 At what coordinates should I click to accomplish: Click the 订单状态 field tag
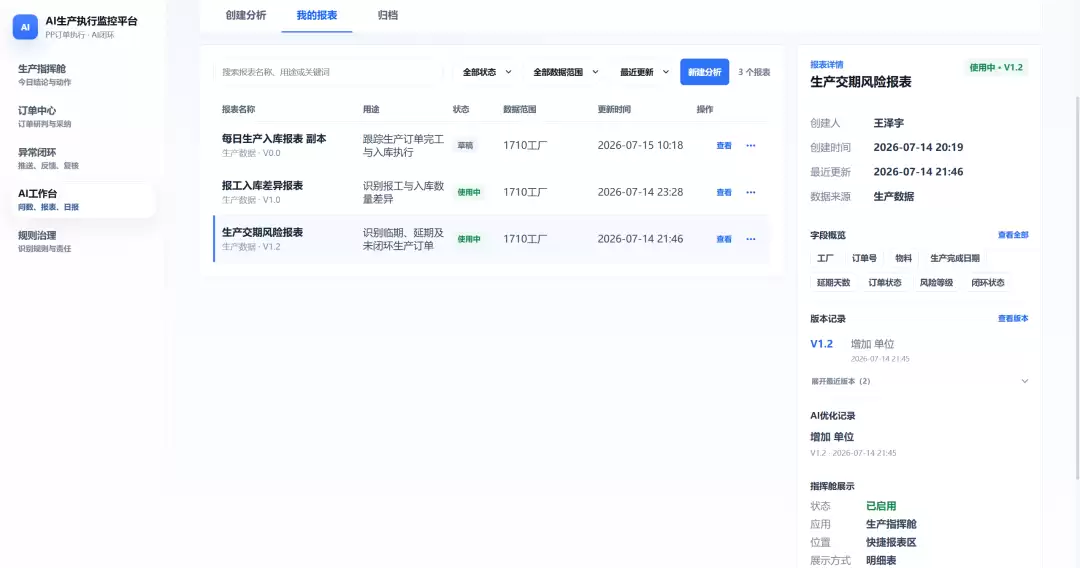point(884,282)
